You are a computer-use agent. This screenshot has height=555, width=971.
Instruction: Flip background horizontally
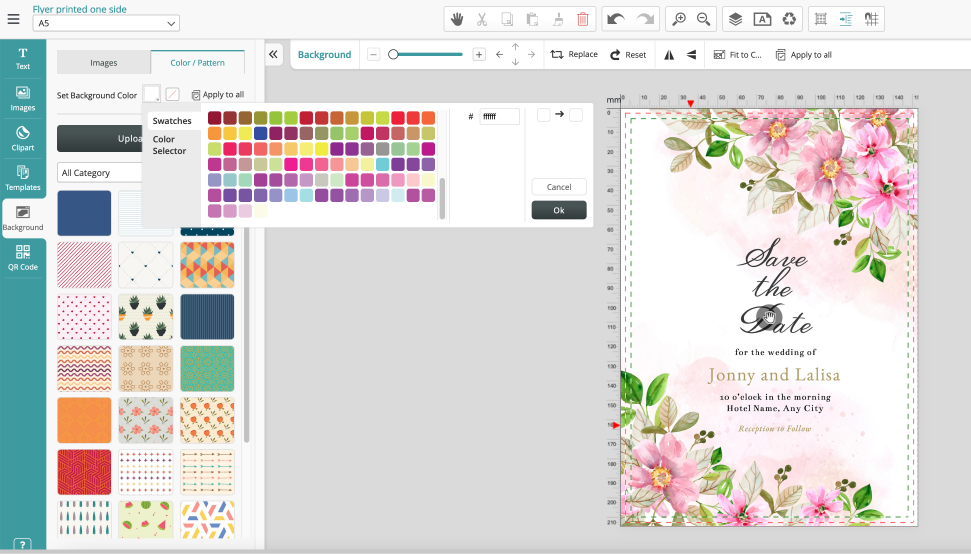[669, 55]
